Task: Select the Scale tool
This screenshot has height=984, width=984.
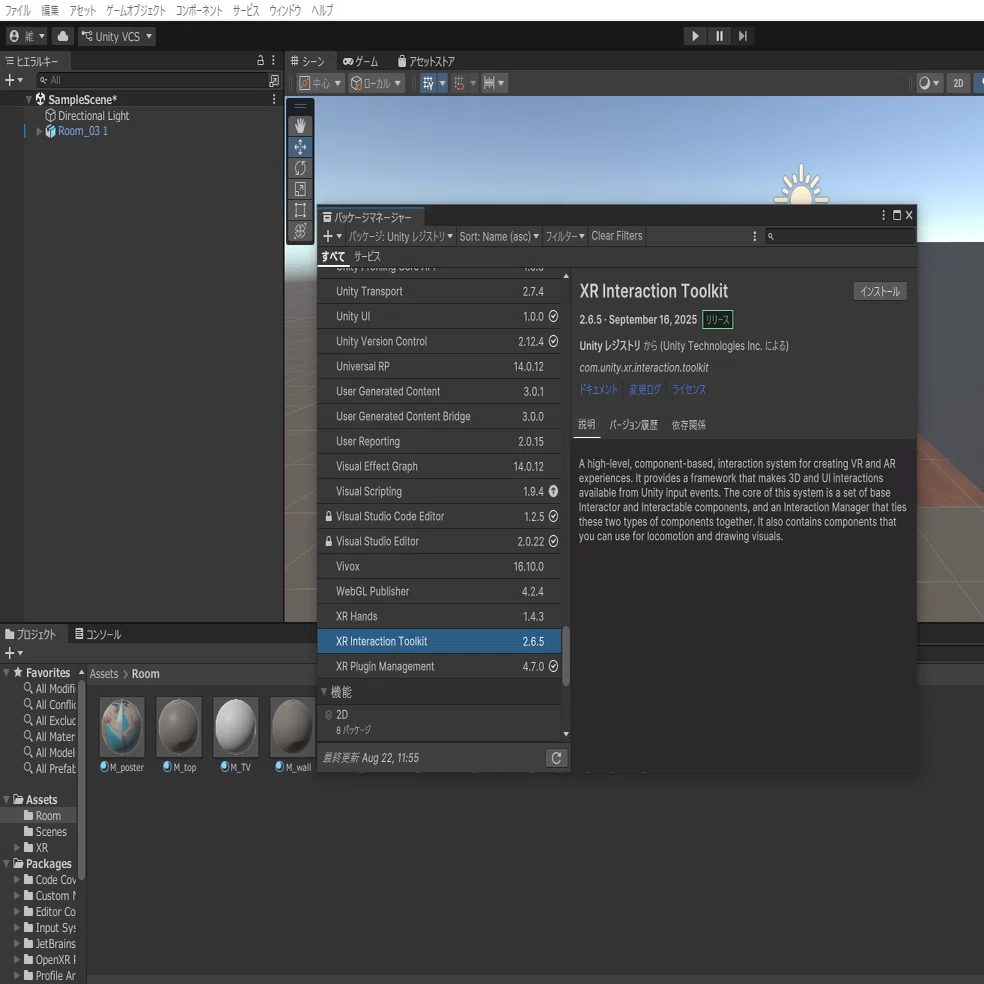Action: tap(300, 189)
